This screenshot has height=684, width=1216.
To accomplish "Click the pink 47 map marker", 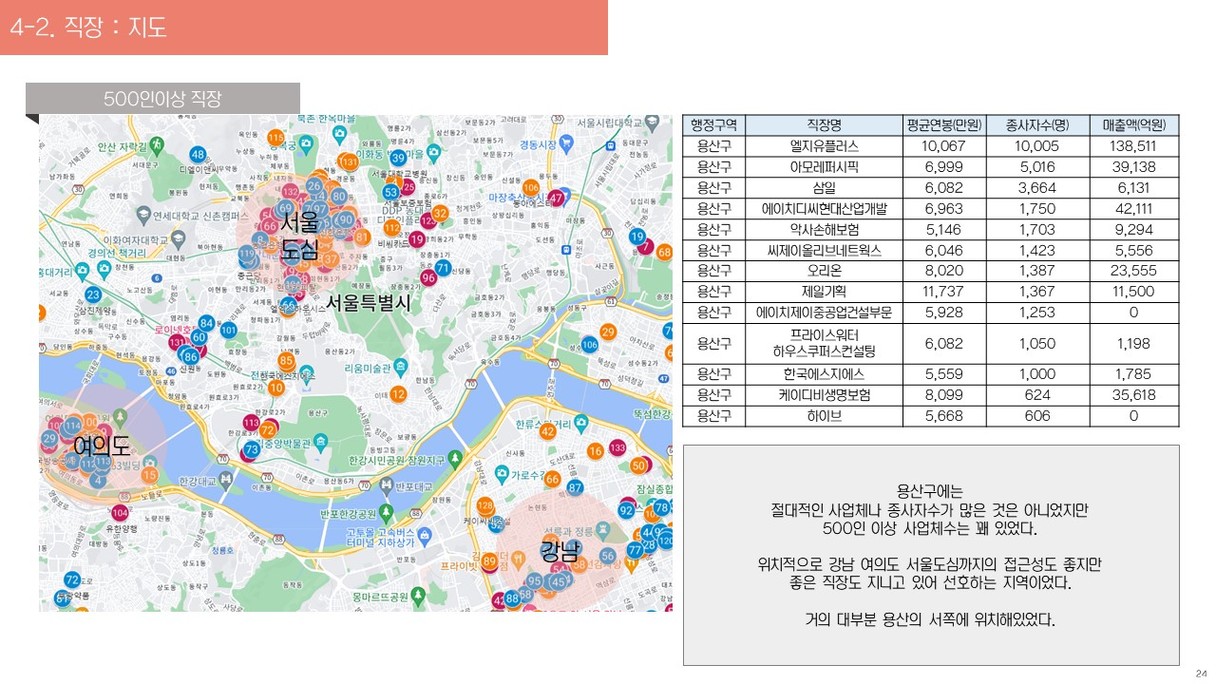I will click(x=556, y=198).
